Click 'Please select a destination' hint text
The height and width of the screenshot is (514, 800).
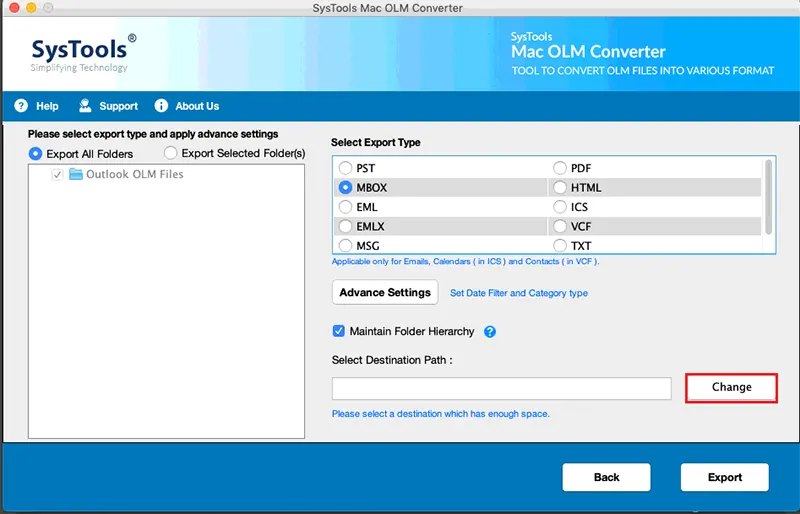tap(441, 414)
